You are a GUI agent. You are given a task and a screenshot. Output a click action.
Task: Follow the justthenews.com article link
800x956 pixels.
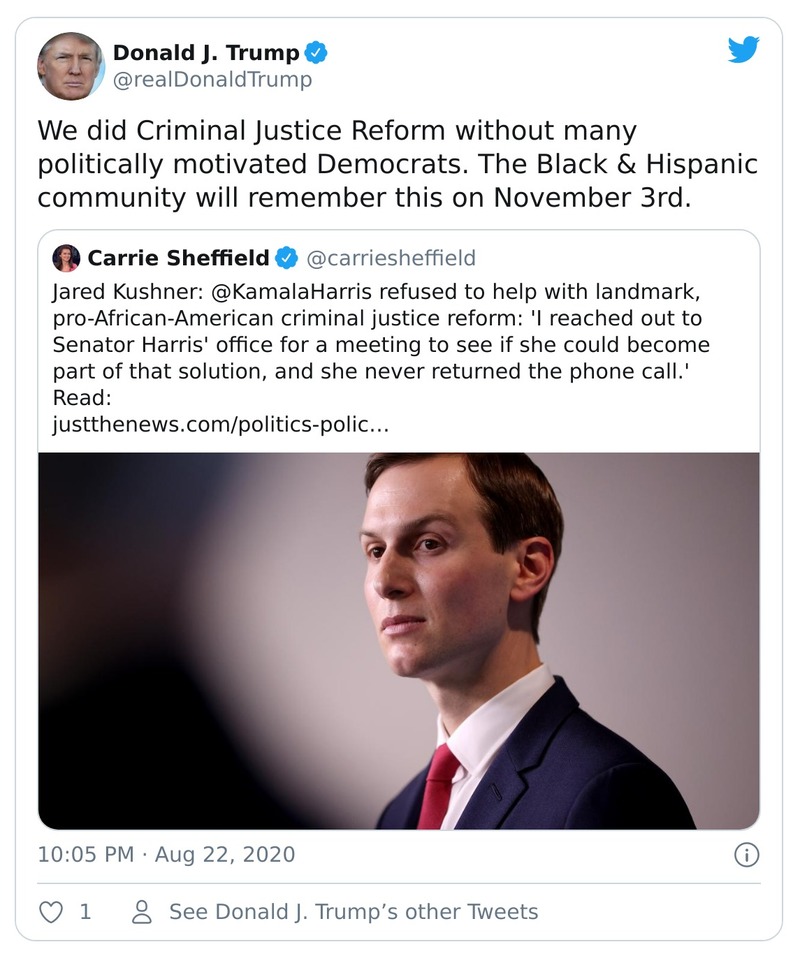click(220, 424)
